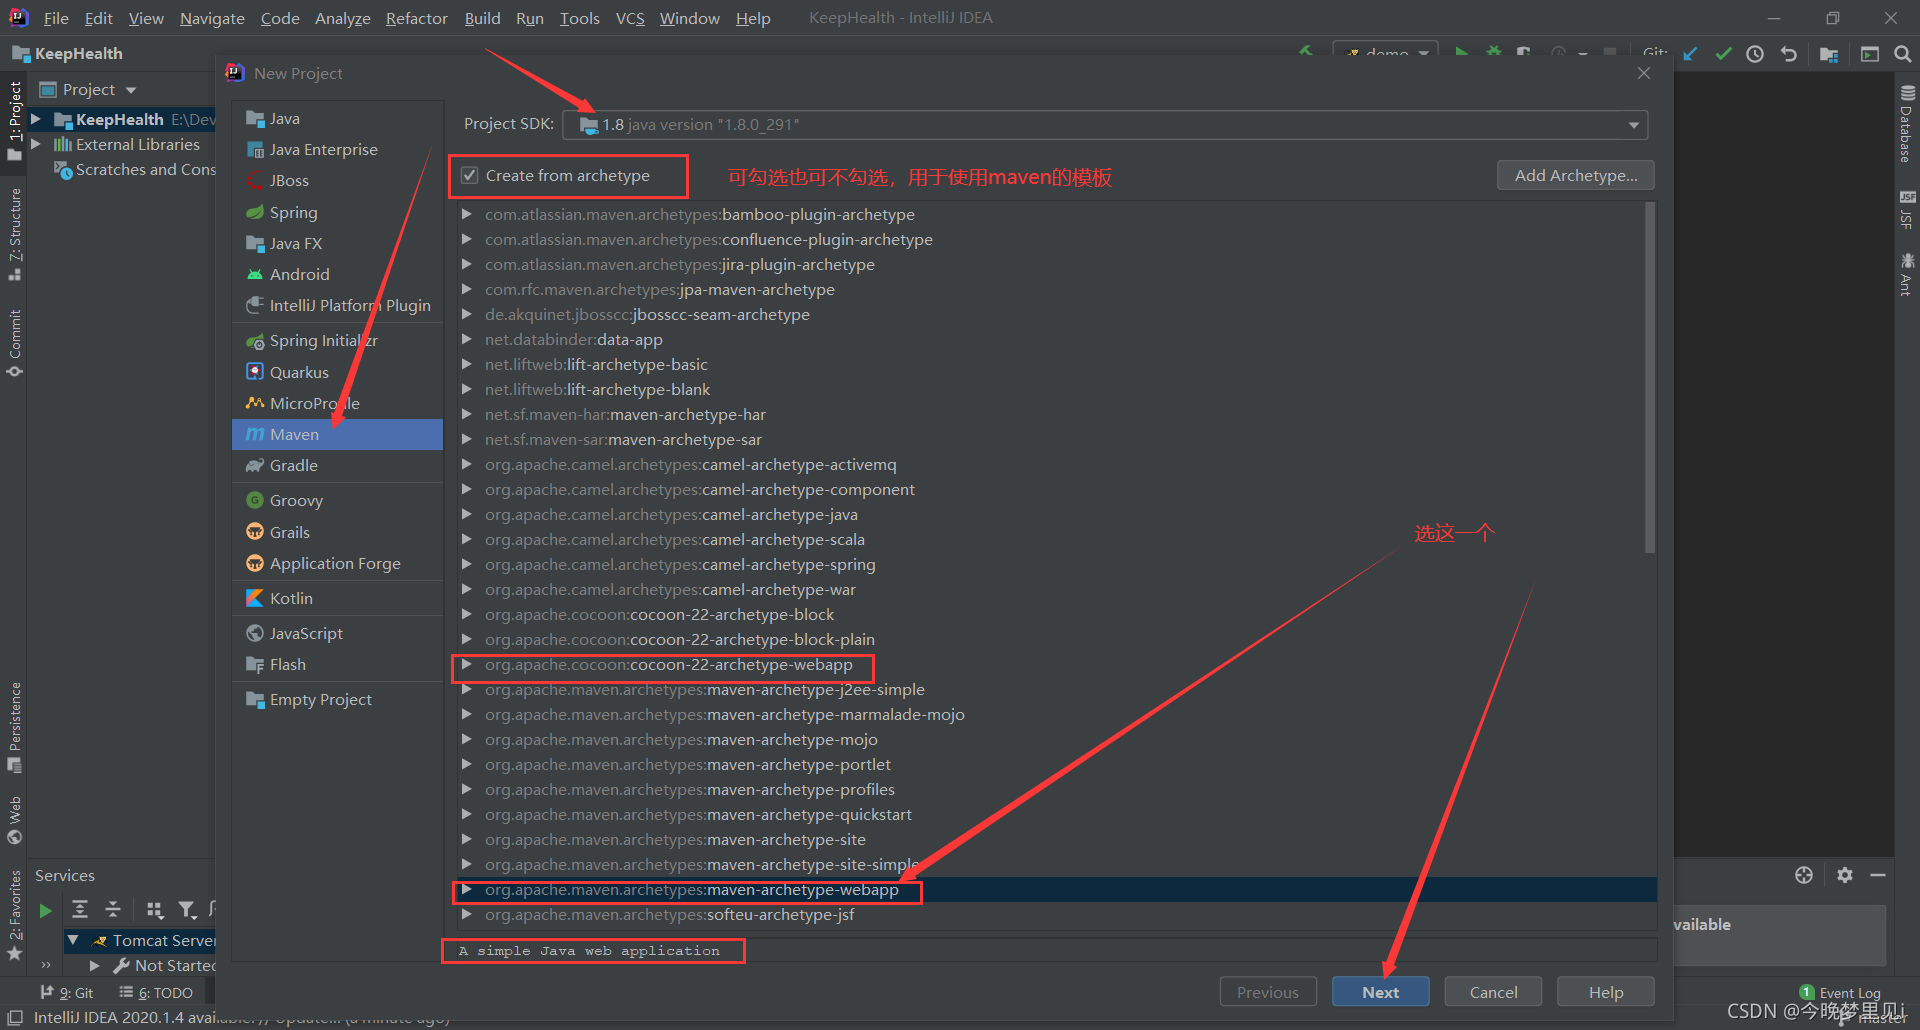
Task: Open the Build menu
Action: pyautogui.click(x=482, y=18)
